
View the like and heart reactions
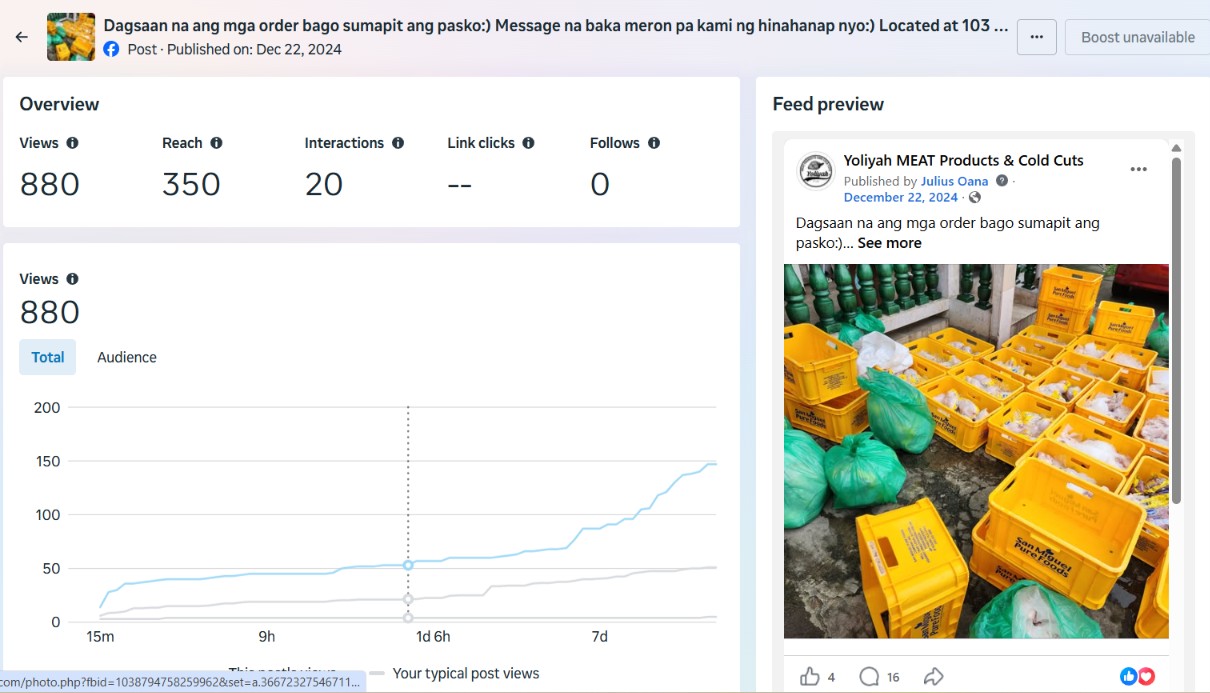pyautogui.click(x=1138, y=677)
